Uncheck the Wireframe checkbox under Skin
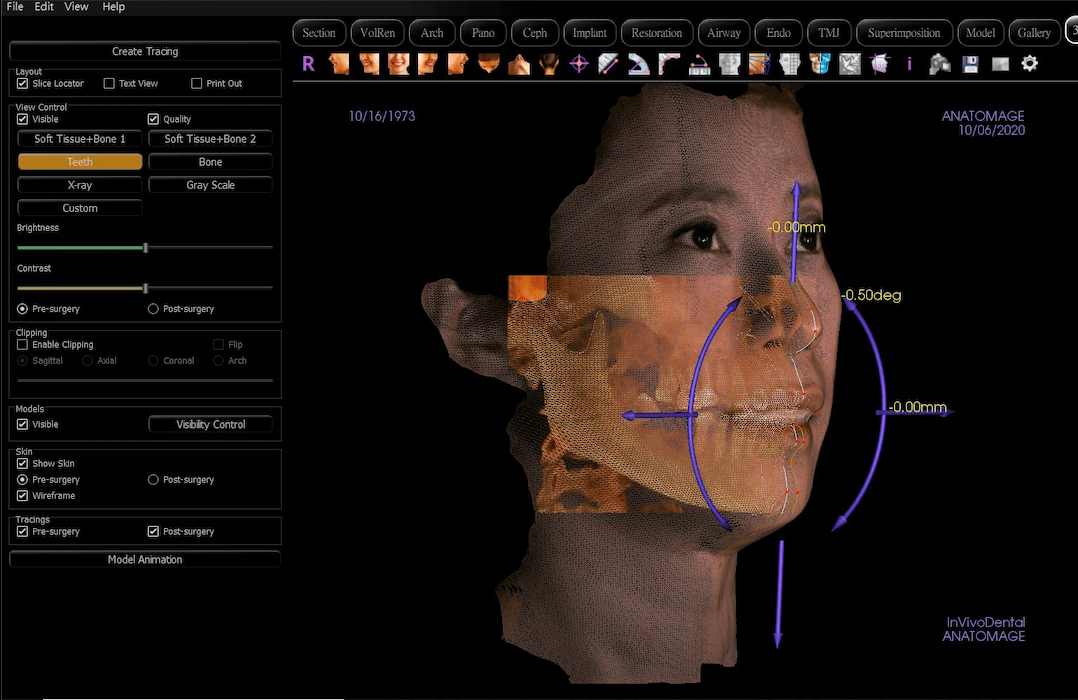 coord(23,496)
